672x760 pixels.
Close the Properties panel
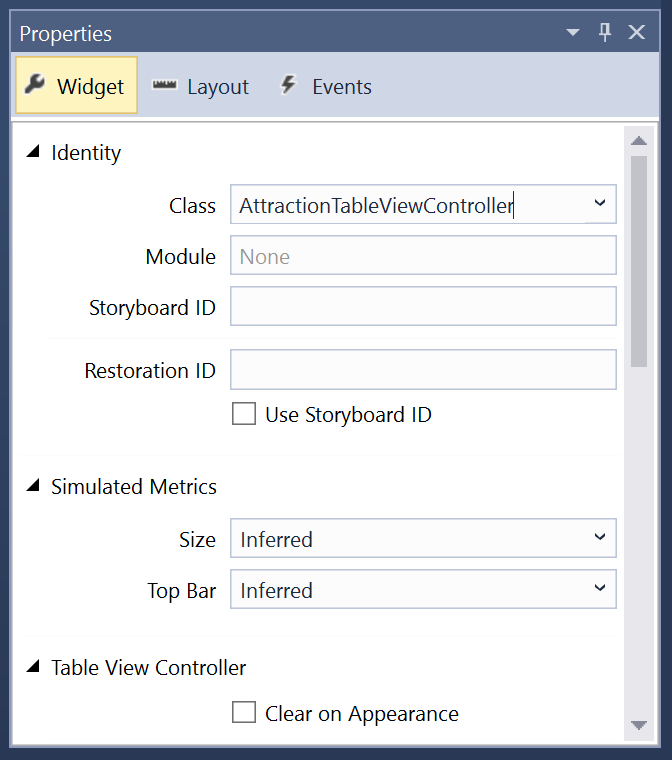tap(637, 32)
